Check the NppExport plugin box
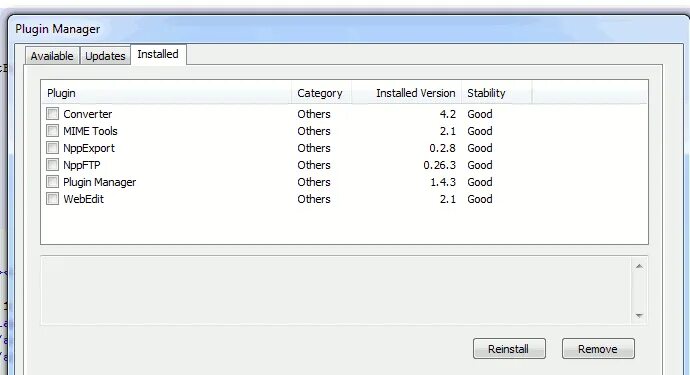Screen dimensions: 690x375 tap(52, 147)
